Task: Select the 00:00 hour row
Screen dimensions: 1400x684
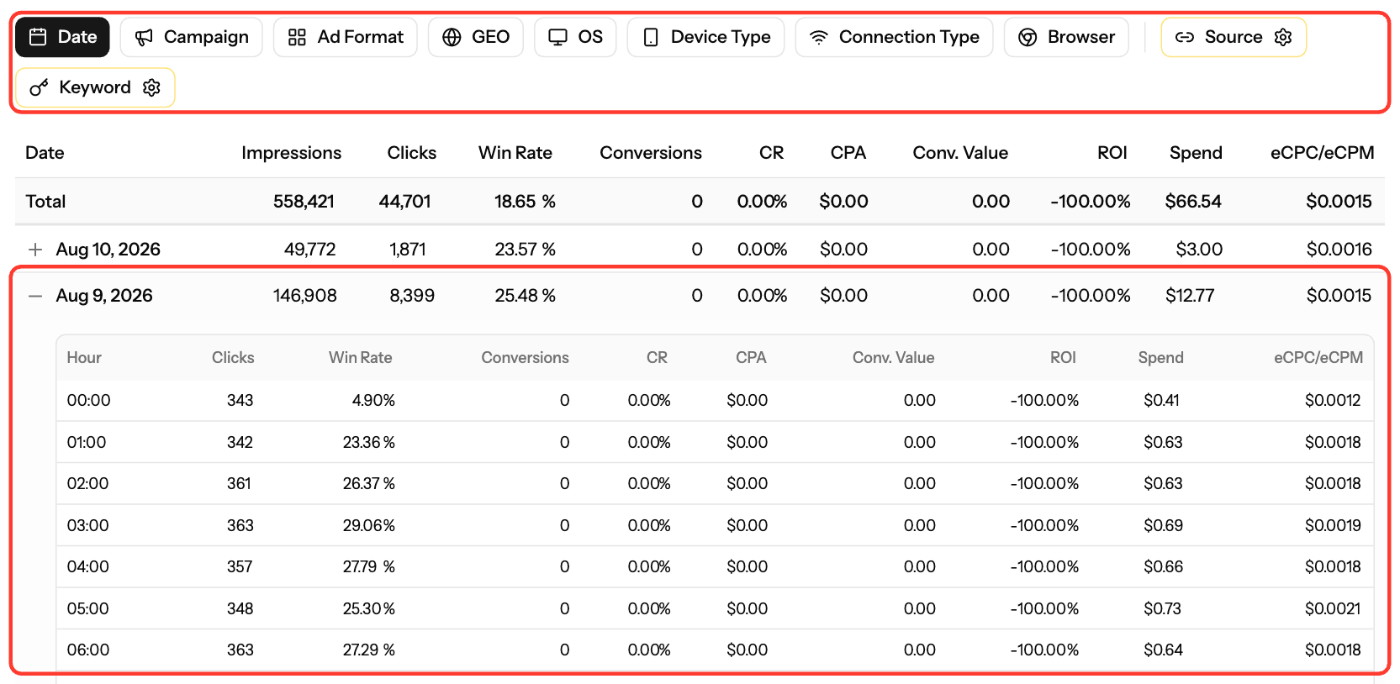Action: [x=714, y=401]
